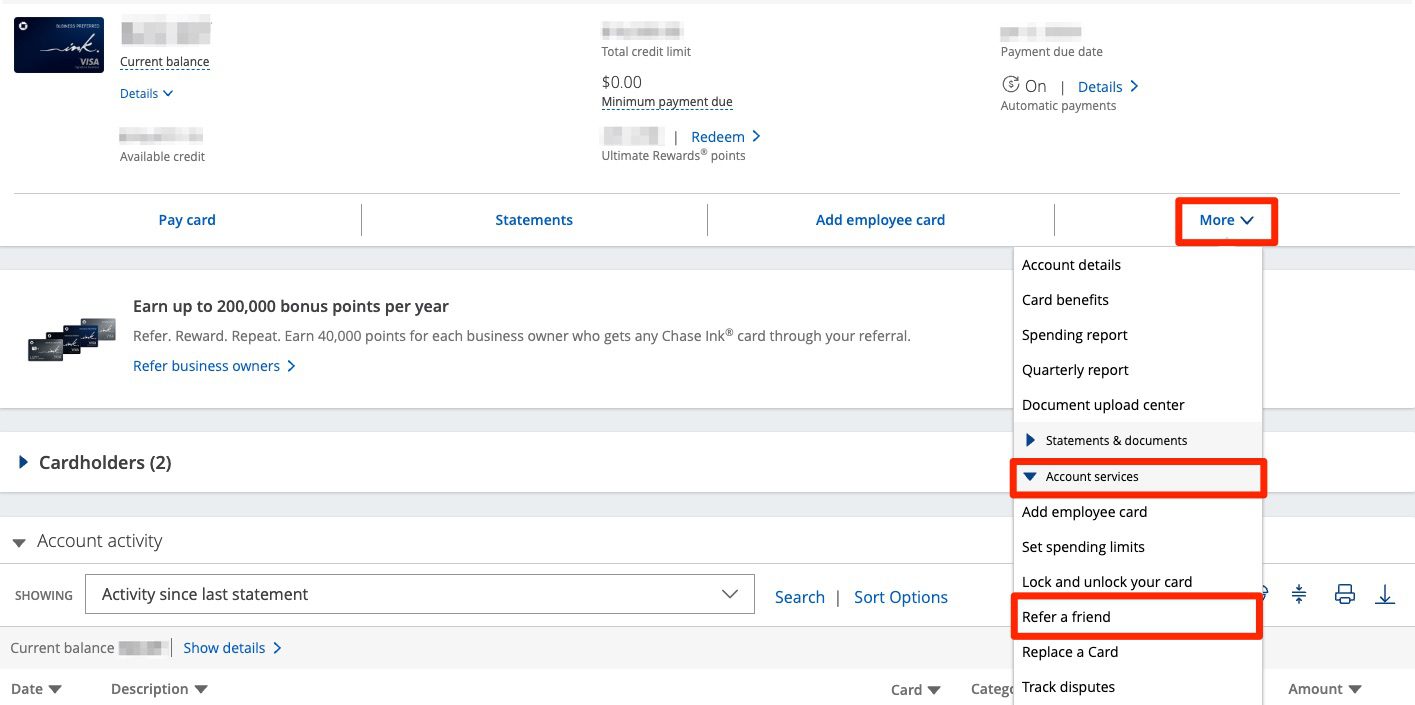The width and height of the screenshot is (1415, 705).
Task: Click the Ink Business Preferred card image
Action: (x=58, y=46)
